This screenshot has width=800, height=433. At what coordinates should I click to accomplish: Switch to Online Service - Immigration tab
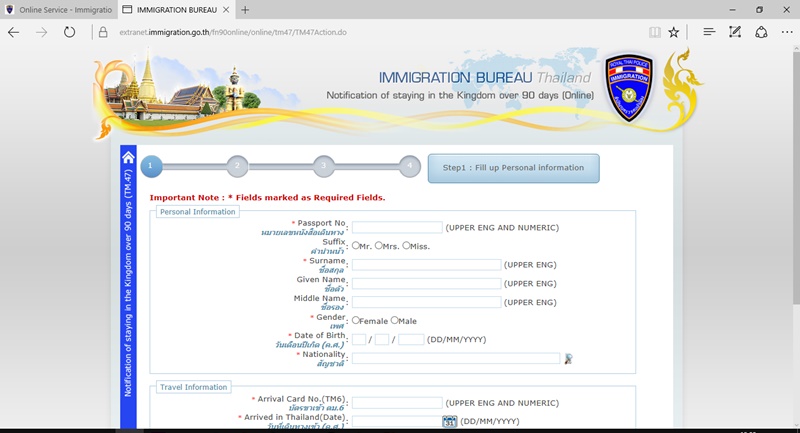(59, 10)
